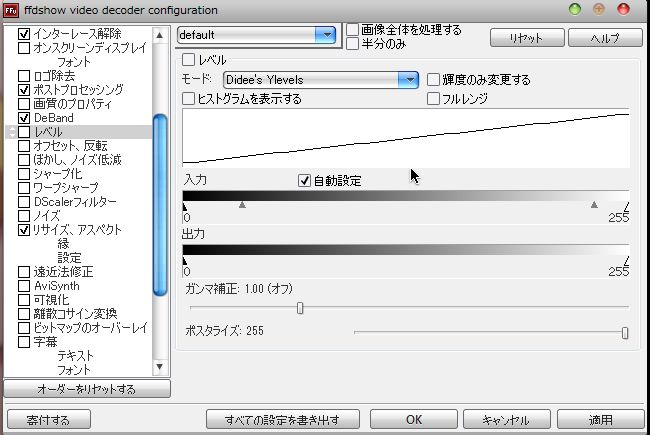The image size is (650, 435).
Task: Enable ぼかし、ノイズ低減 filter
Action: (24, 160)
